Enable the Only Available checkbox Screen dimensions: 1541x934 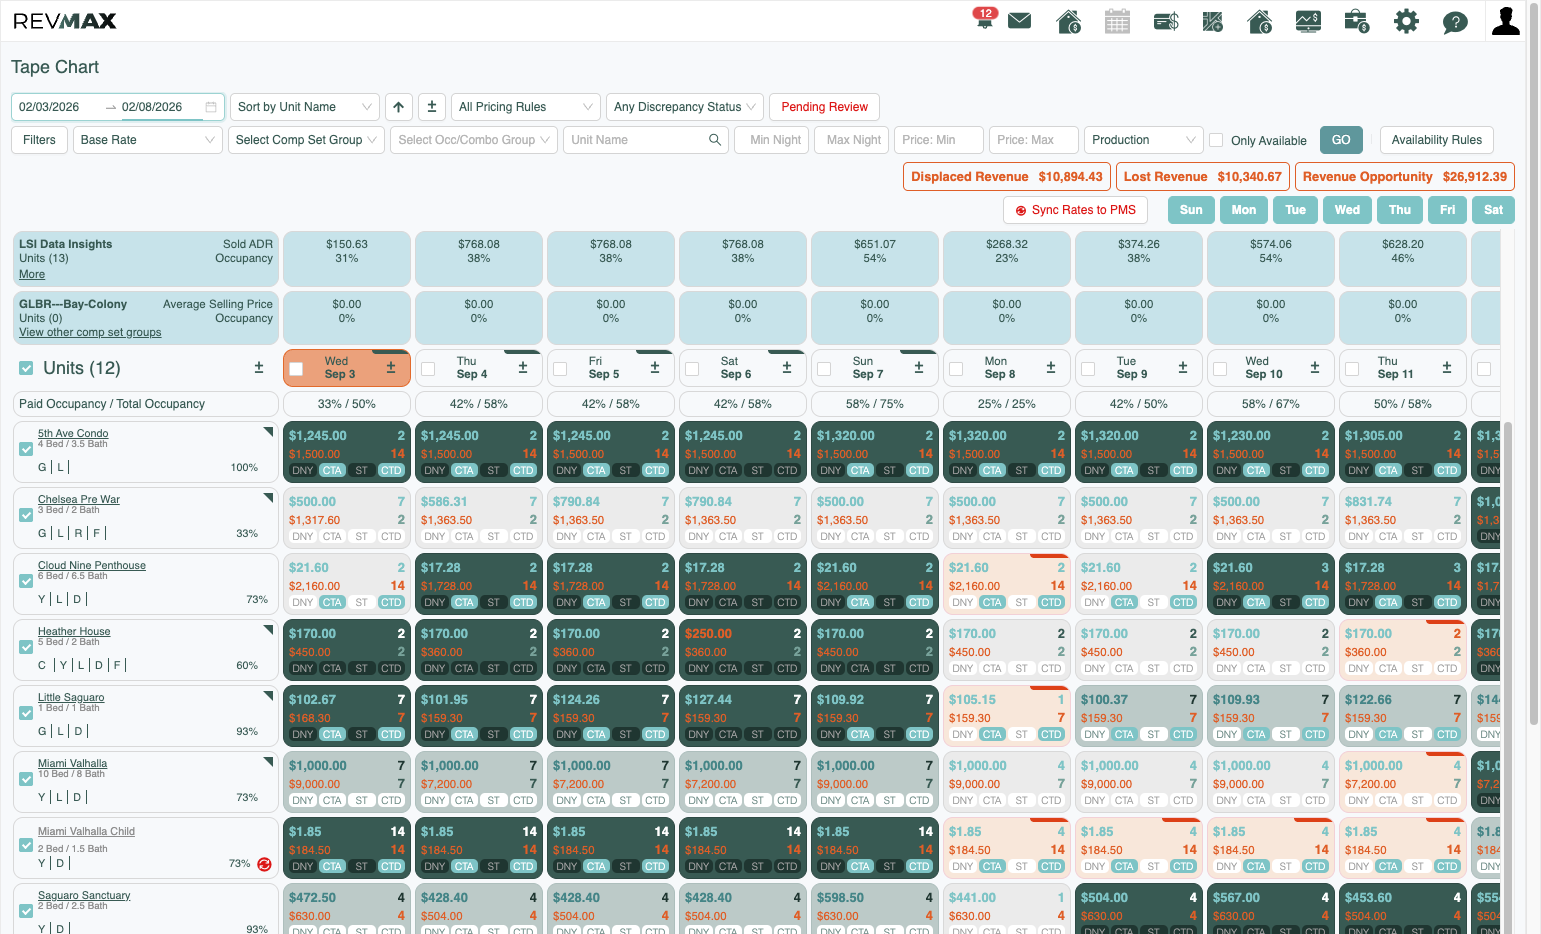click(1216, 140)
